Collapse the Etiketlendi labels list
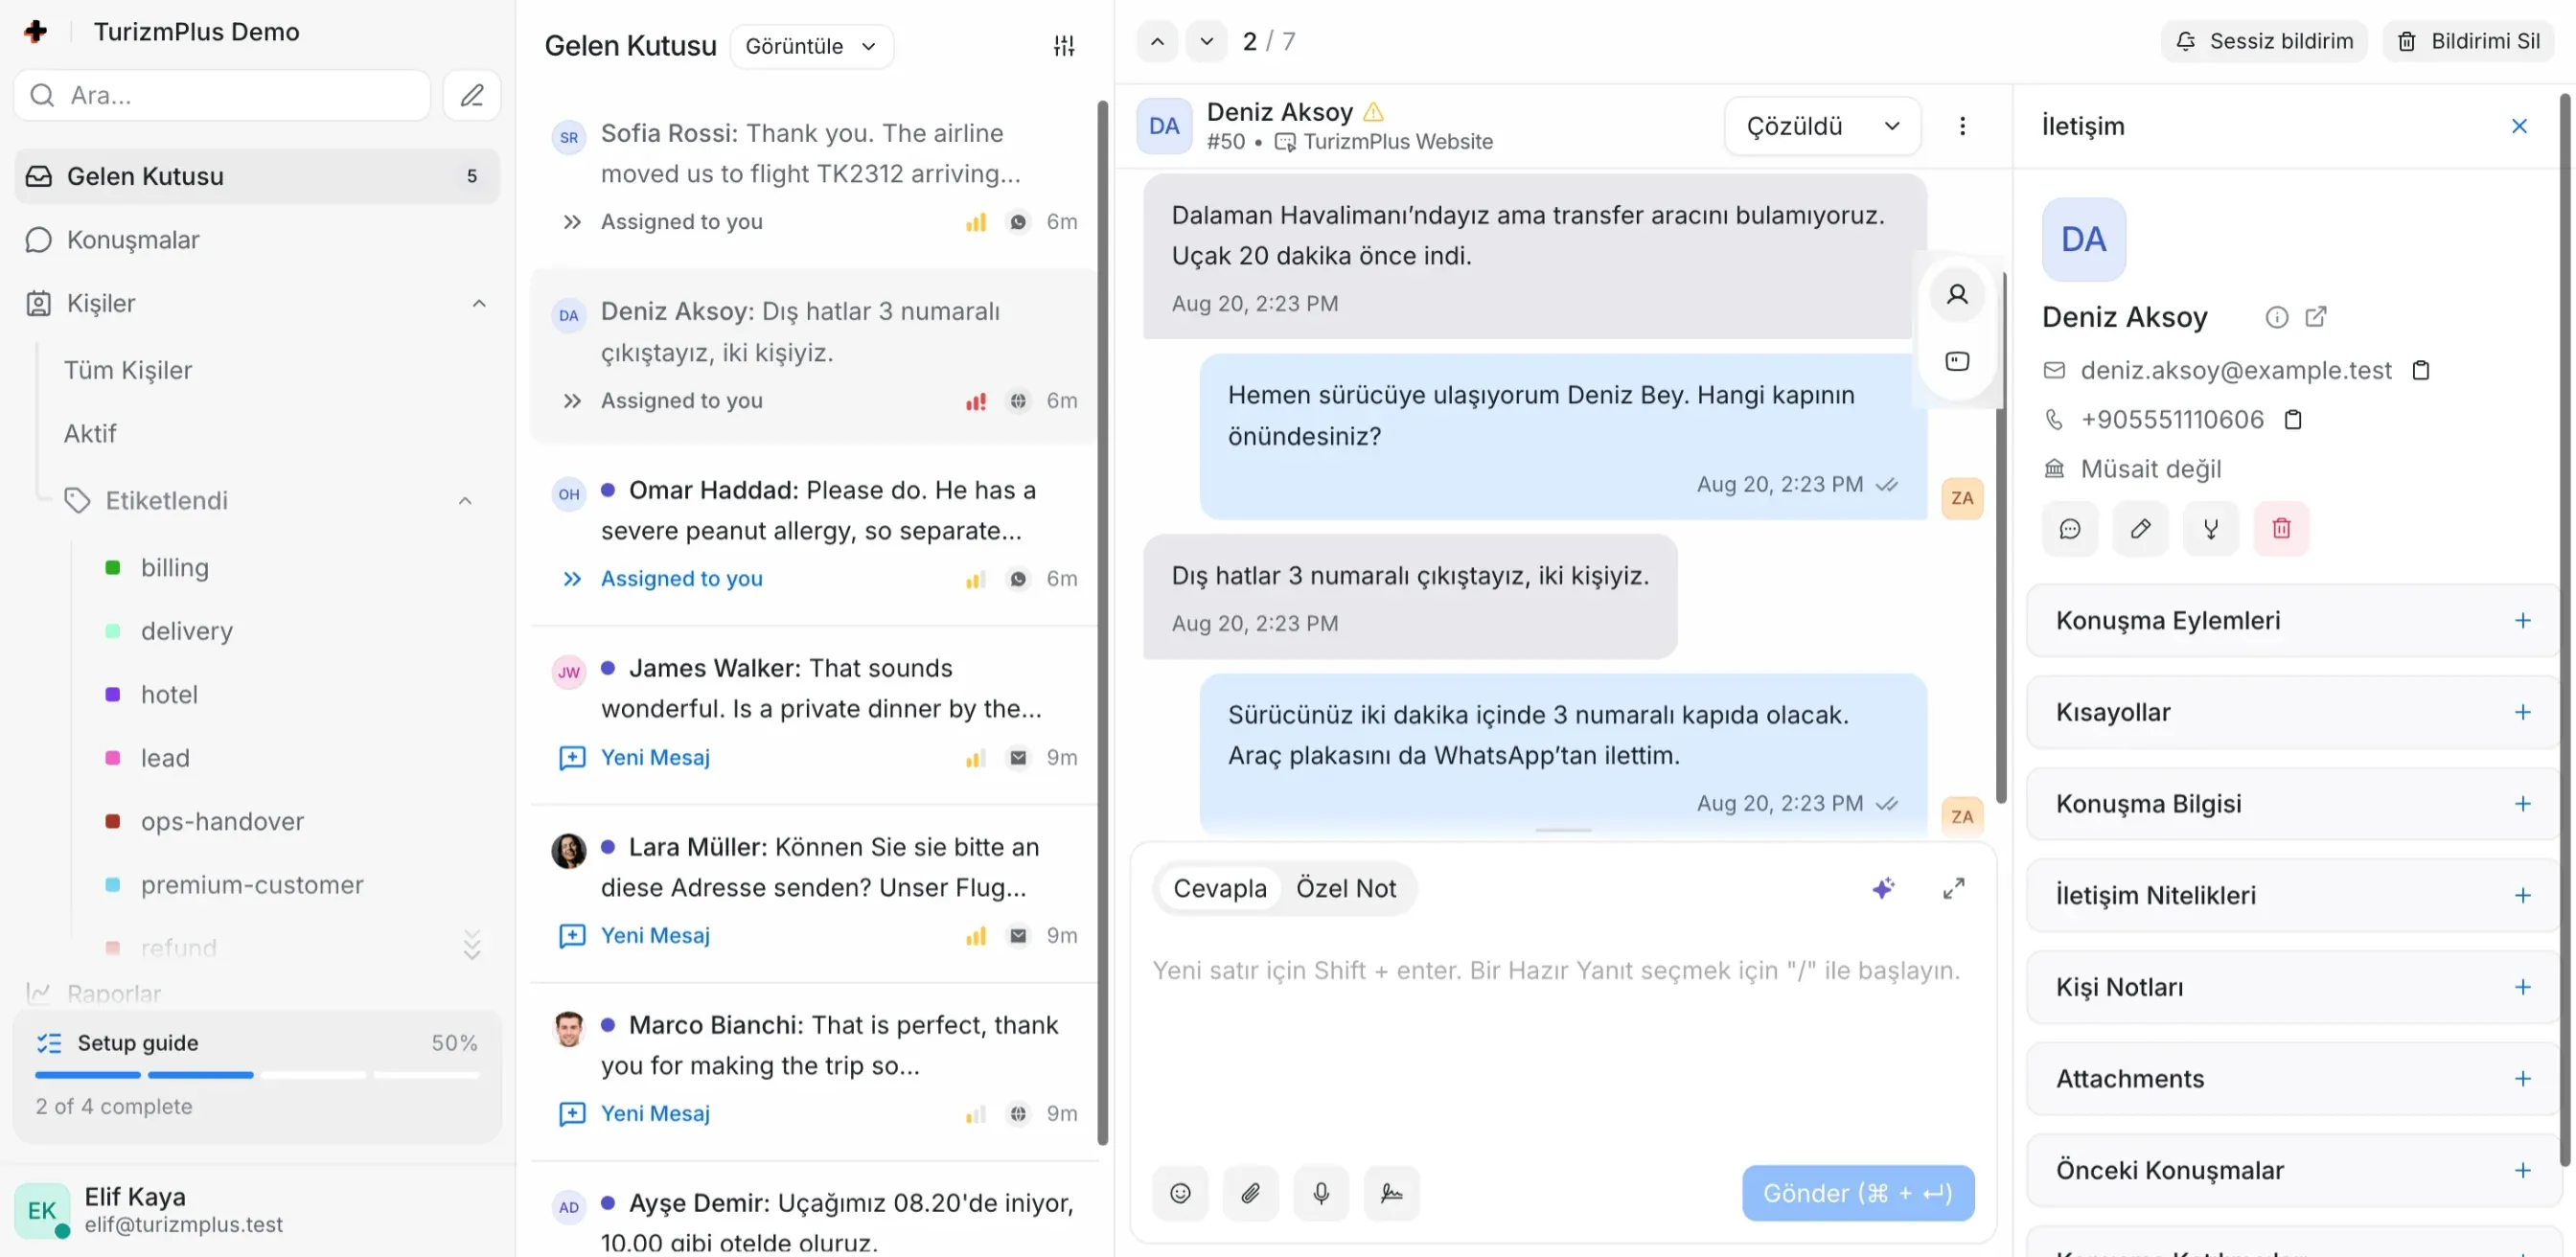This screenshot has width=2576, height=1257. click(465, 500)
